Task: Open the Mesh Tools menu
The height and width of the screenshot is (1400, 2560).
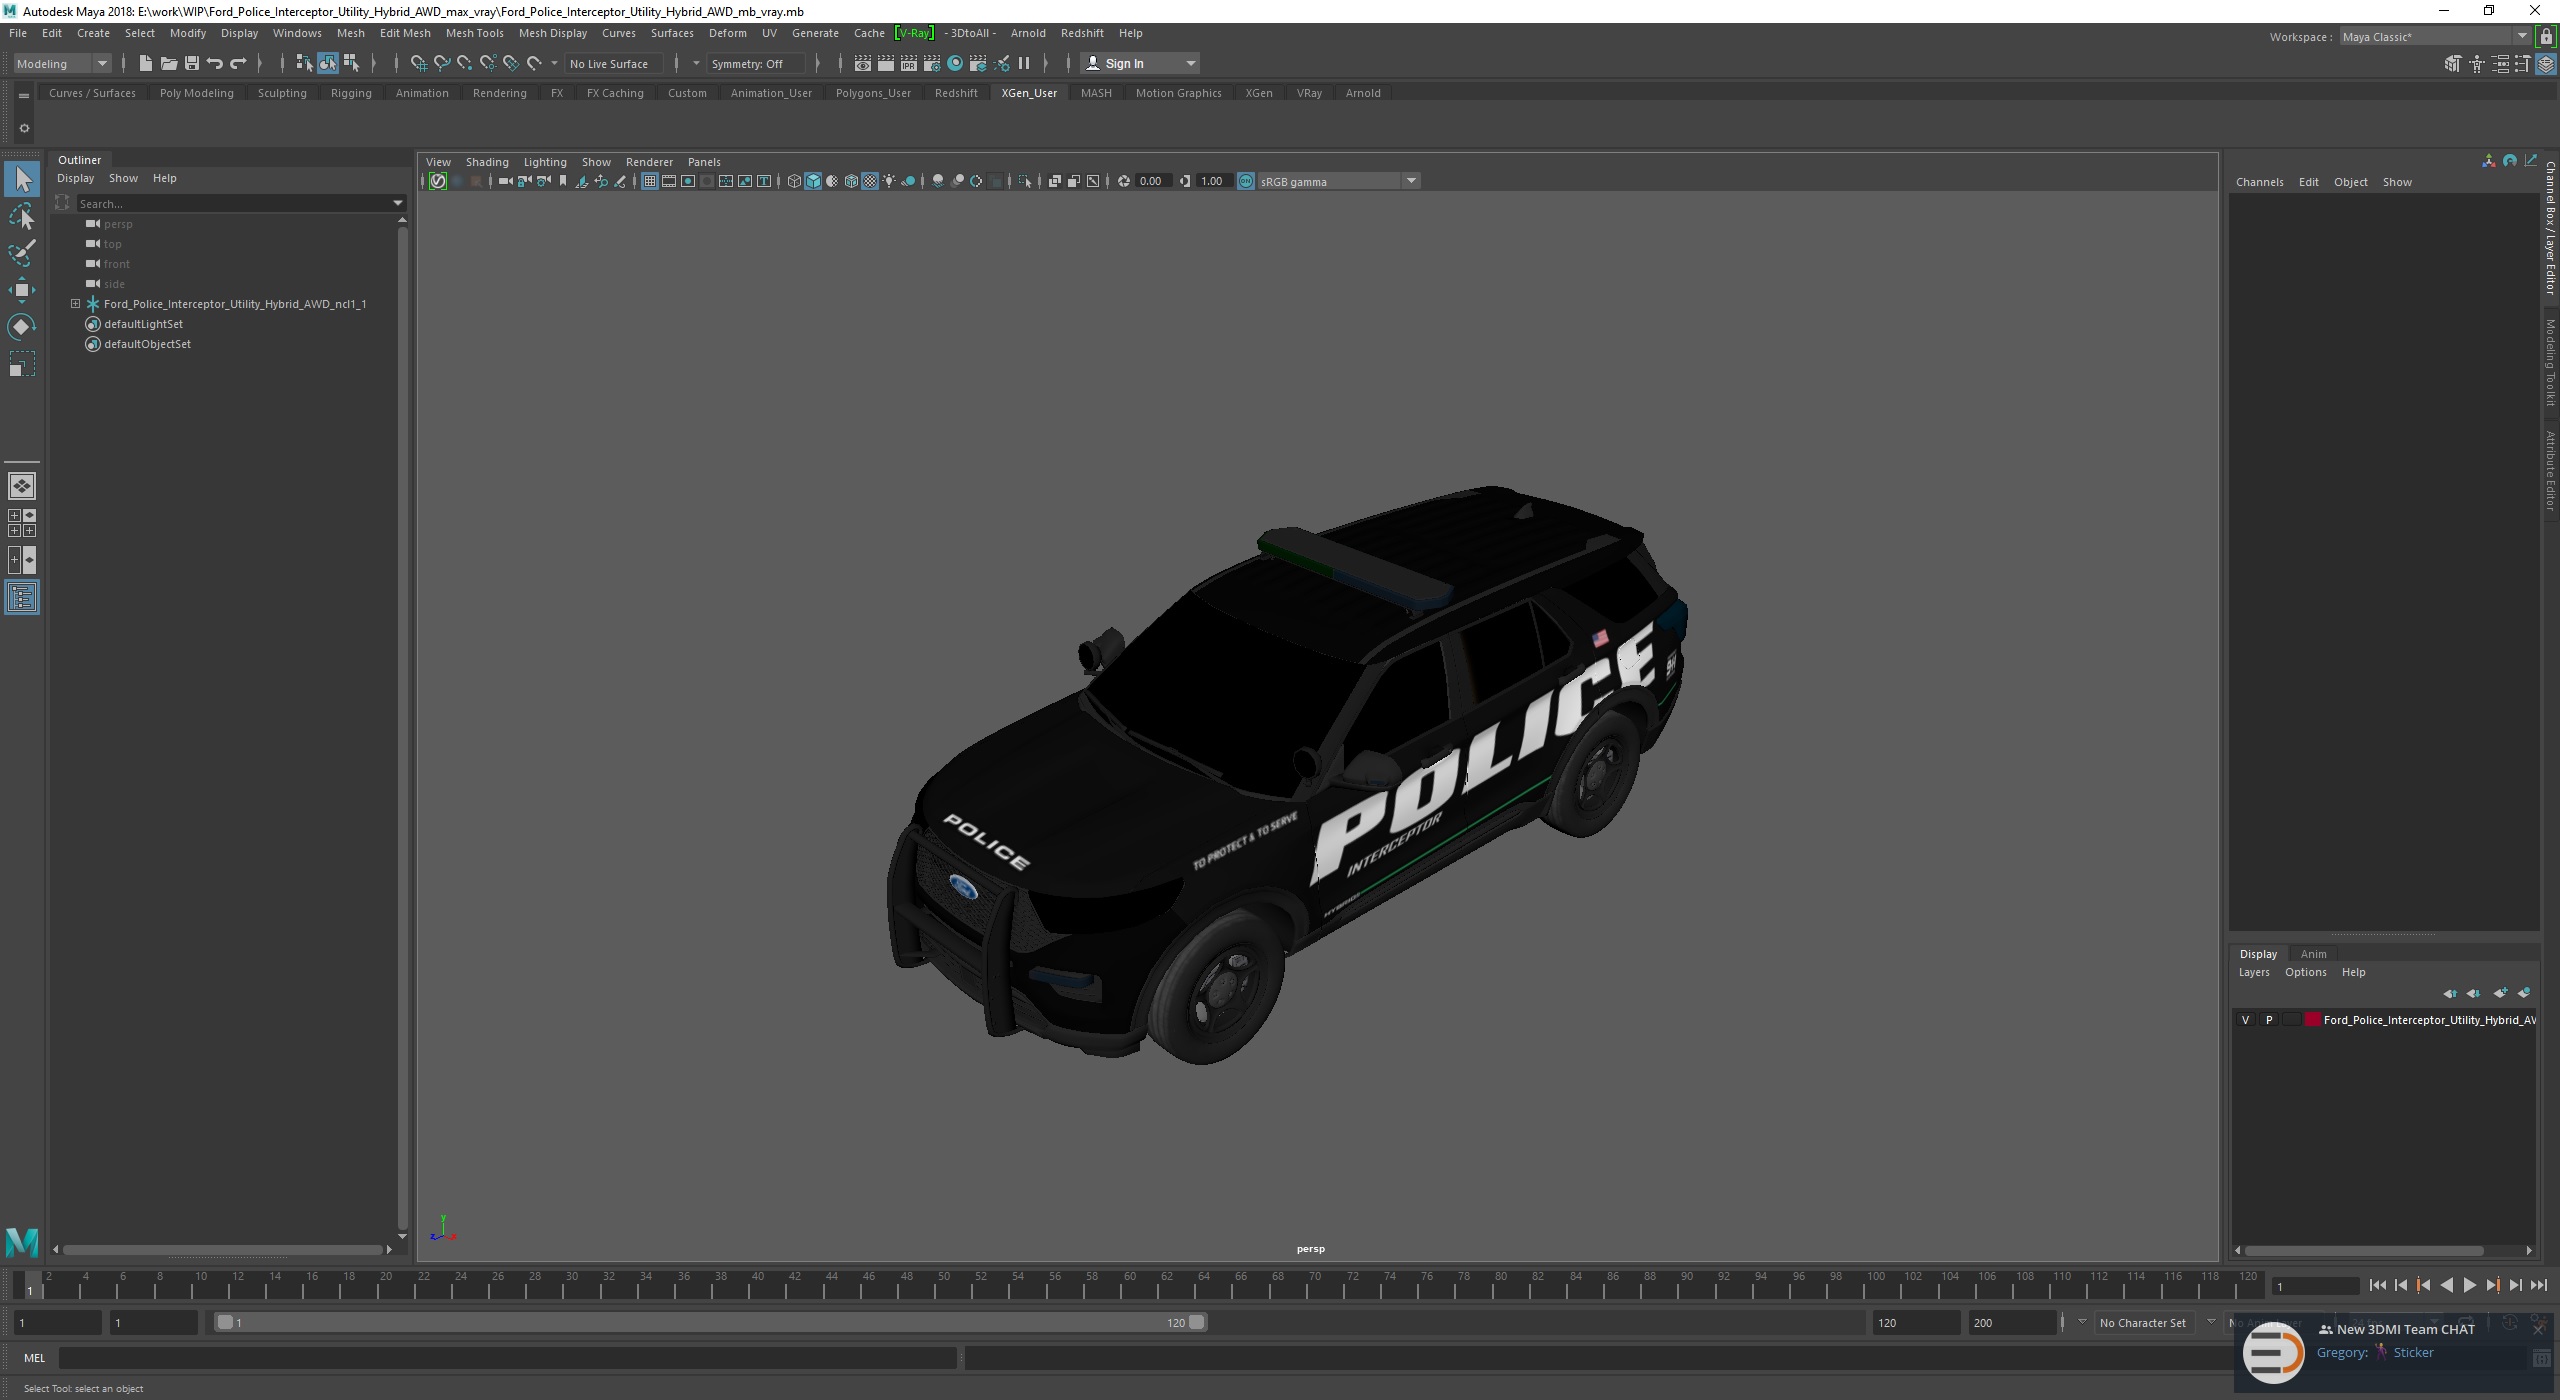Action: 474,33
